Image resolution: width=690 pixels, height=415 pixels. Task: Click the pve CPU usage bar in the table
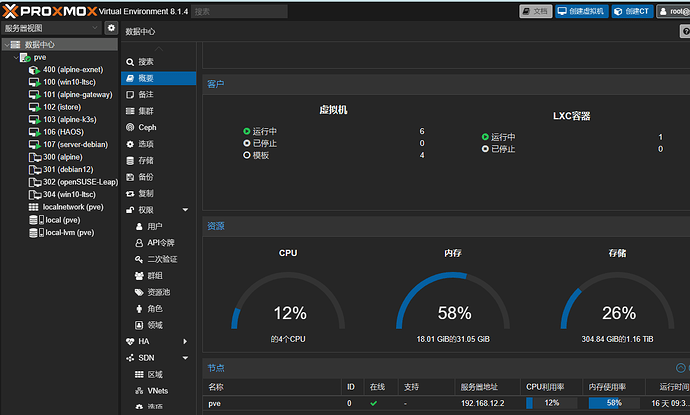[x=551, y=403]
